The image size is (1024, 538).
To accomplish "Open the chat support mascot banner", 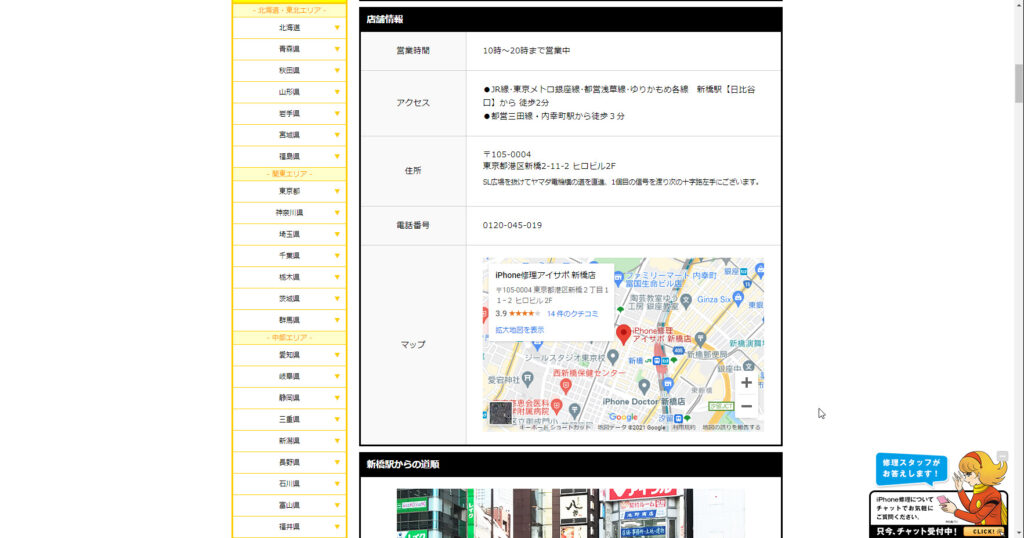I will (940, 494).
